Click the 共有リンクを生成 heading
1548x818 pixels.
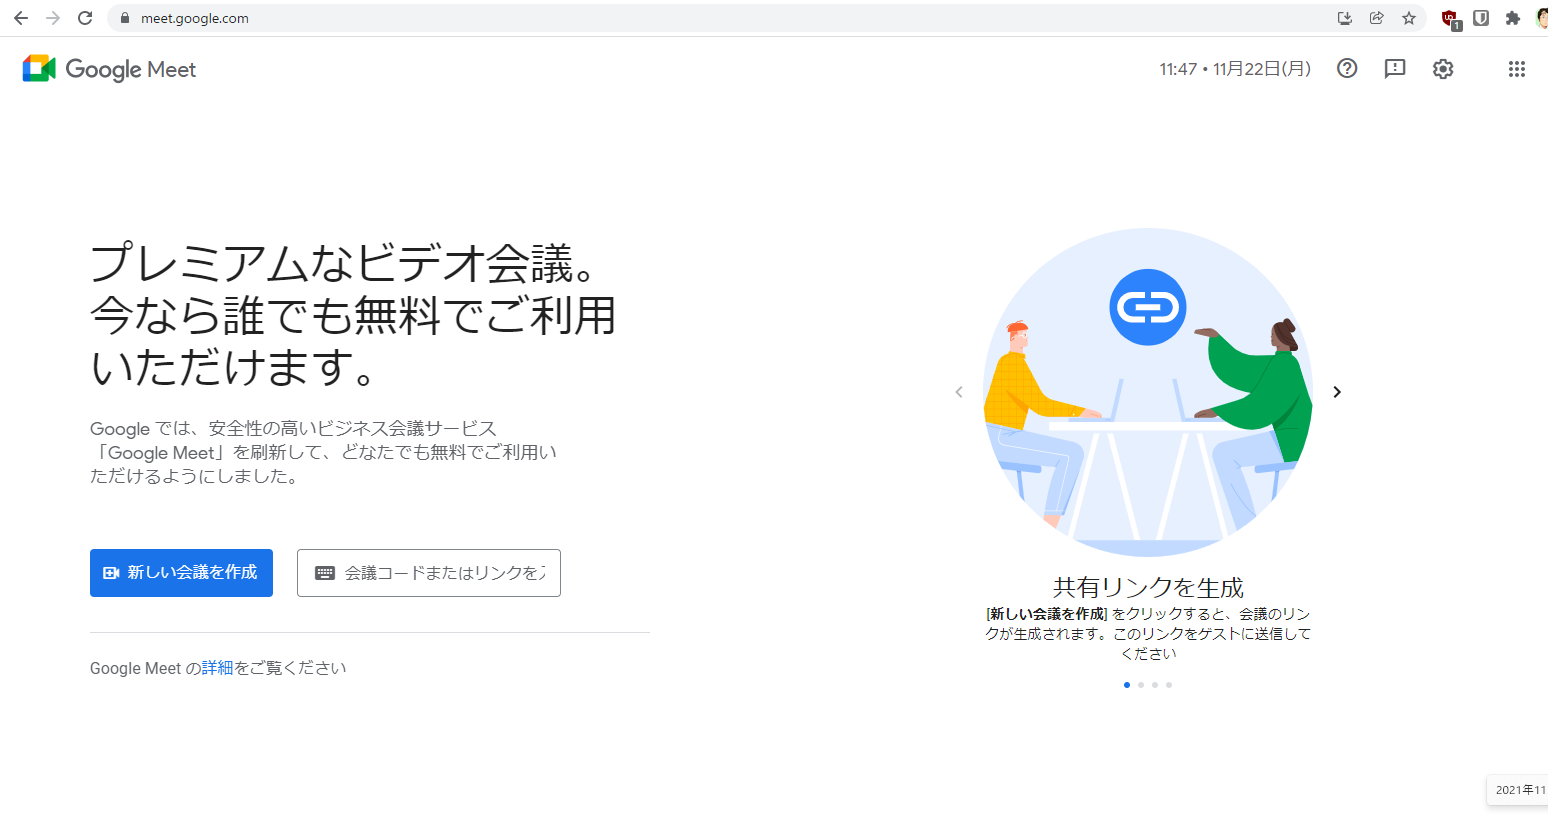(1148, 587)
